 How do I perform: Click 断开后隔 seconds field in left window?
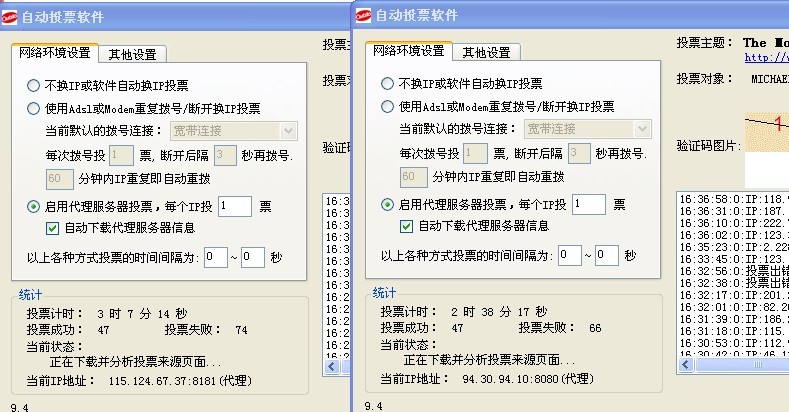tap(225, 155)
